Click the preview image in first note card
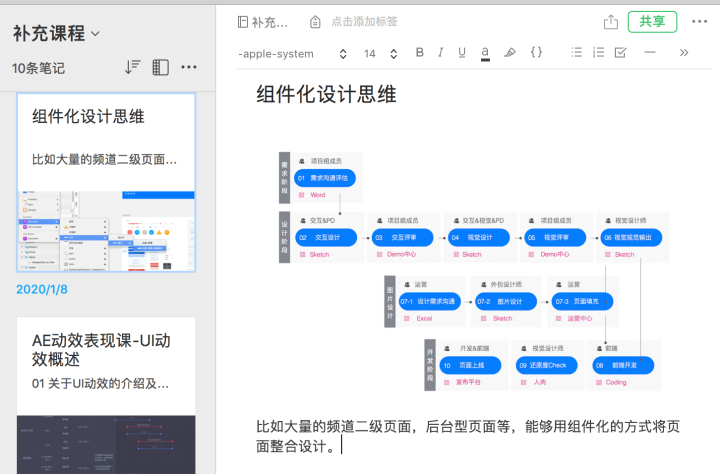 coord(106,231)
